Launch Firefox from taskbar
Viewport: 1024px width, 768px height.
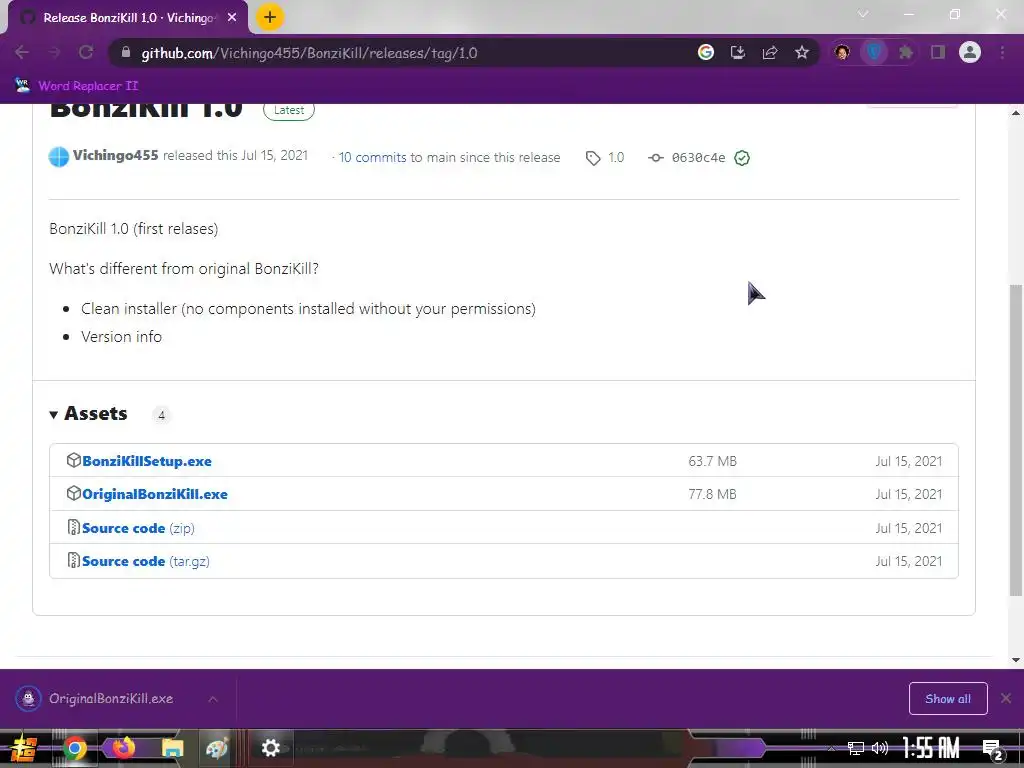pos(123,748)
